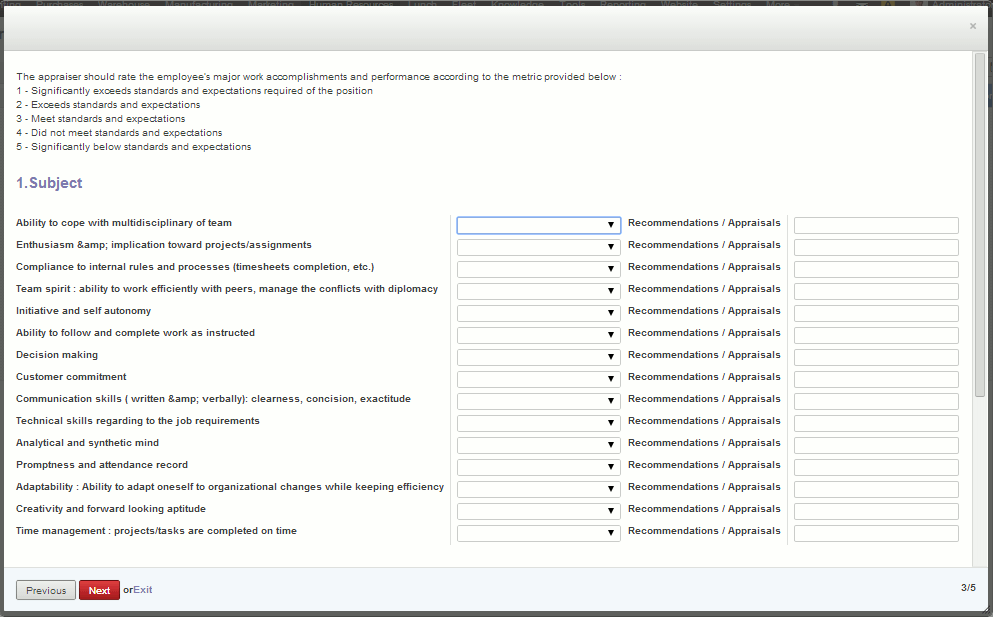The width and height of the screenshot is (993, 617).
Task: Open the Time management rating dropdown
Action: [x=538, y=533]
